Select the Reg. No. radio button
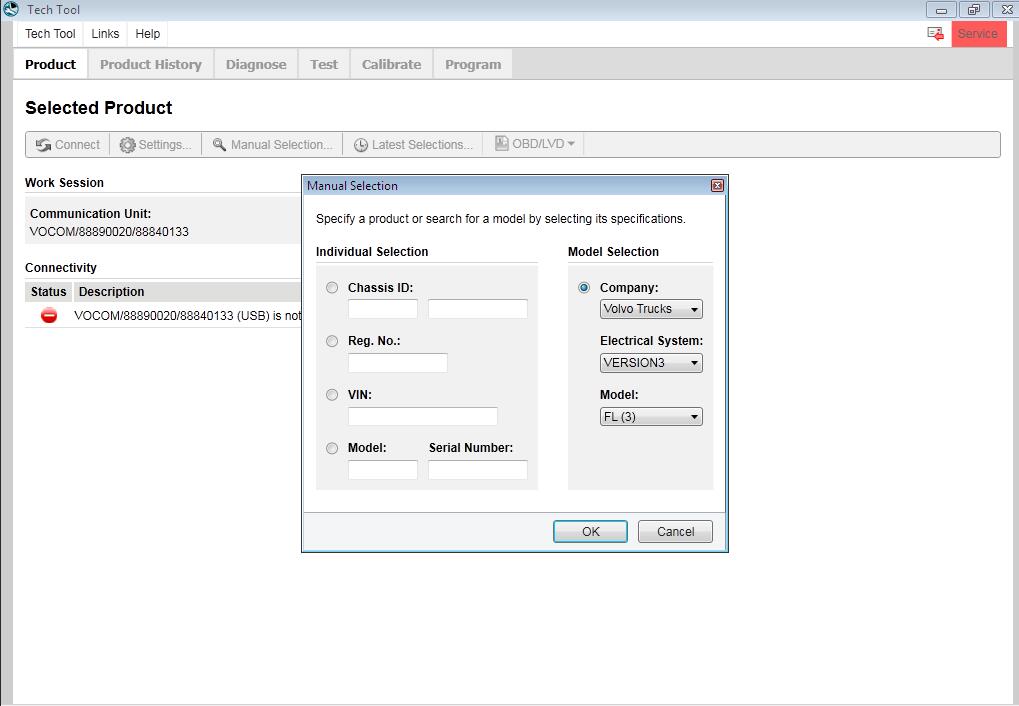Viewport: 1019px width, 706px height. coord(332,341)
